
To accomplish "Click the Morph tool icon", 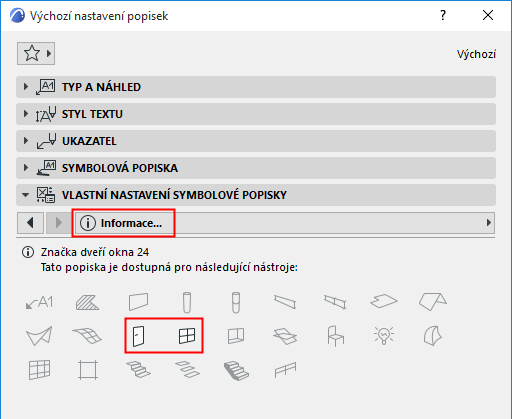I will coord(433,336).
